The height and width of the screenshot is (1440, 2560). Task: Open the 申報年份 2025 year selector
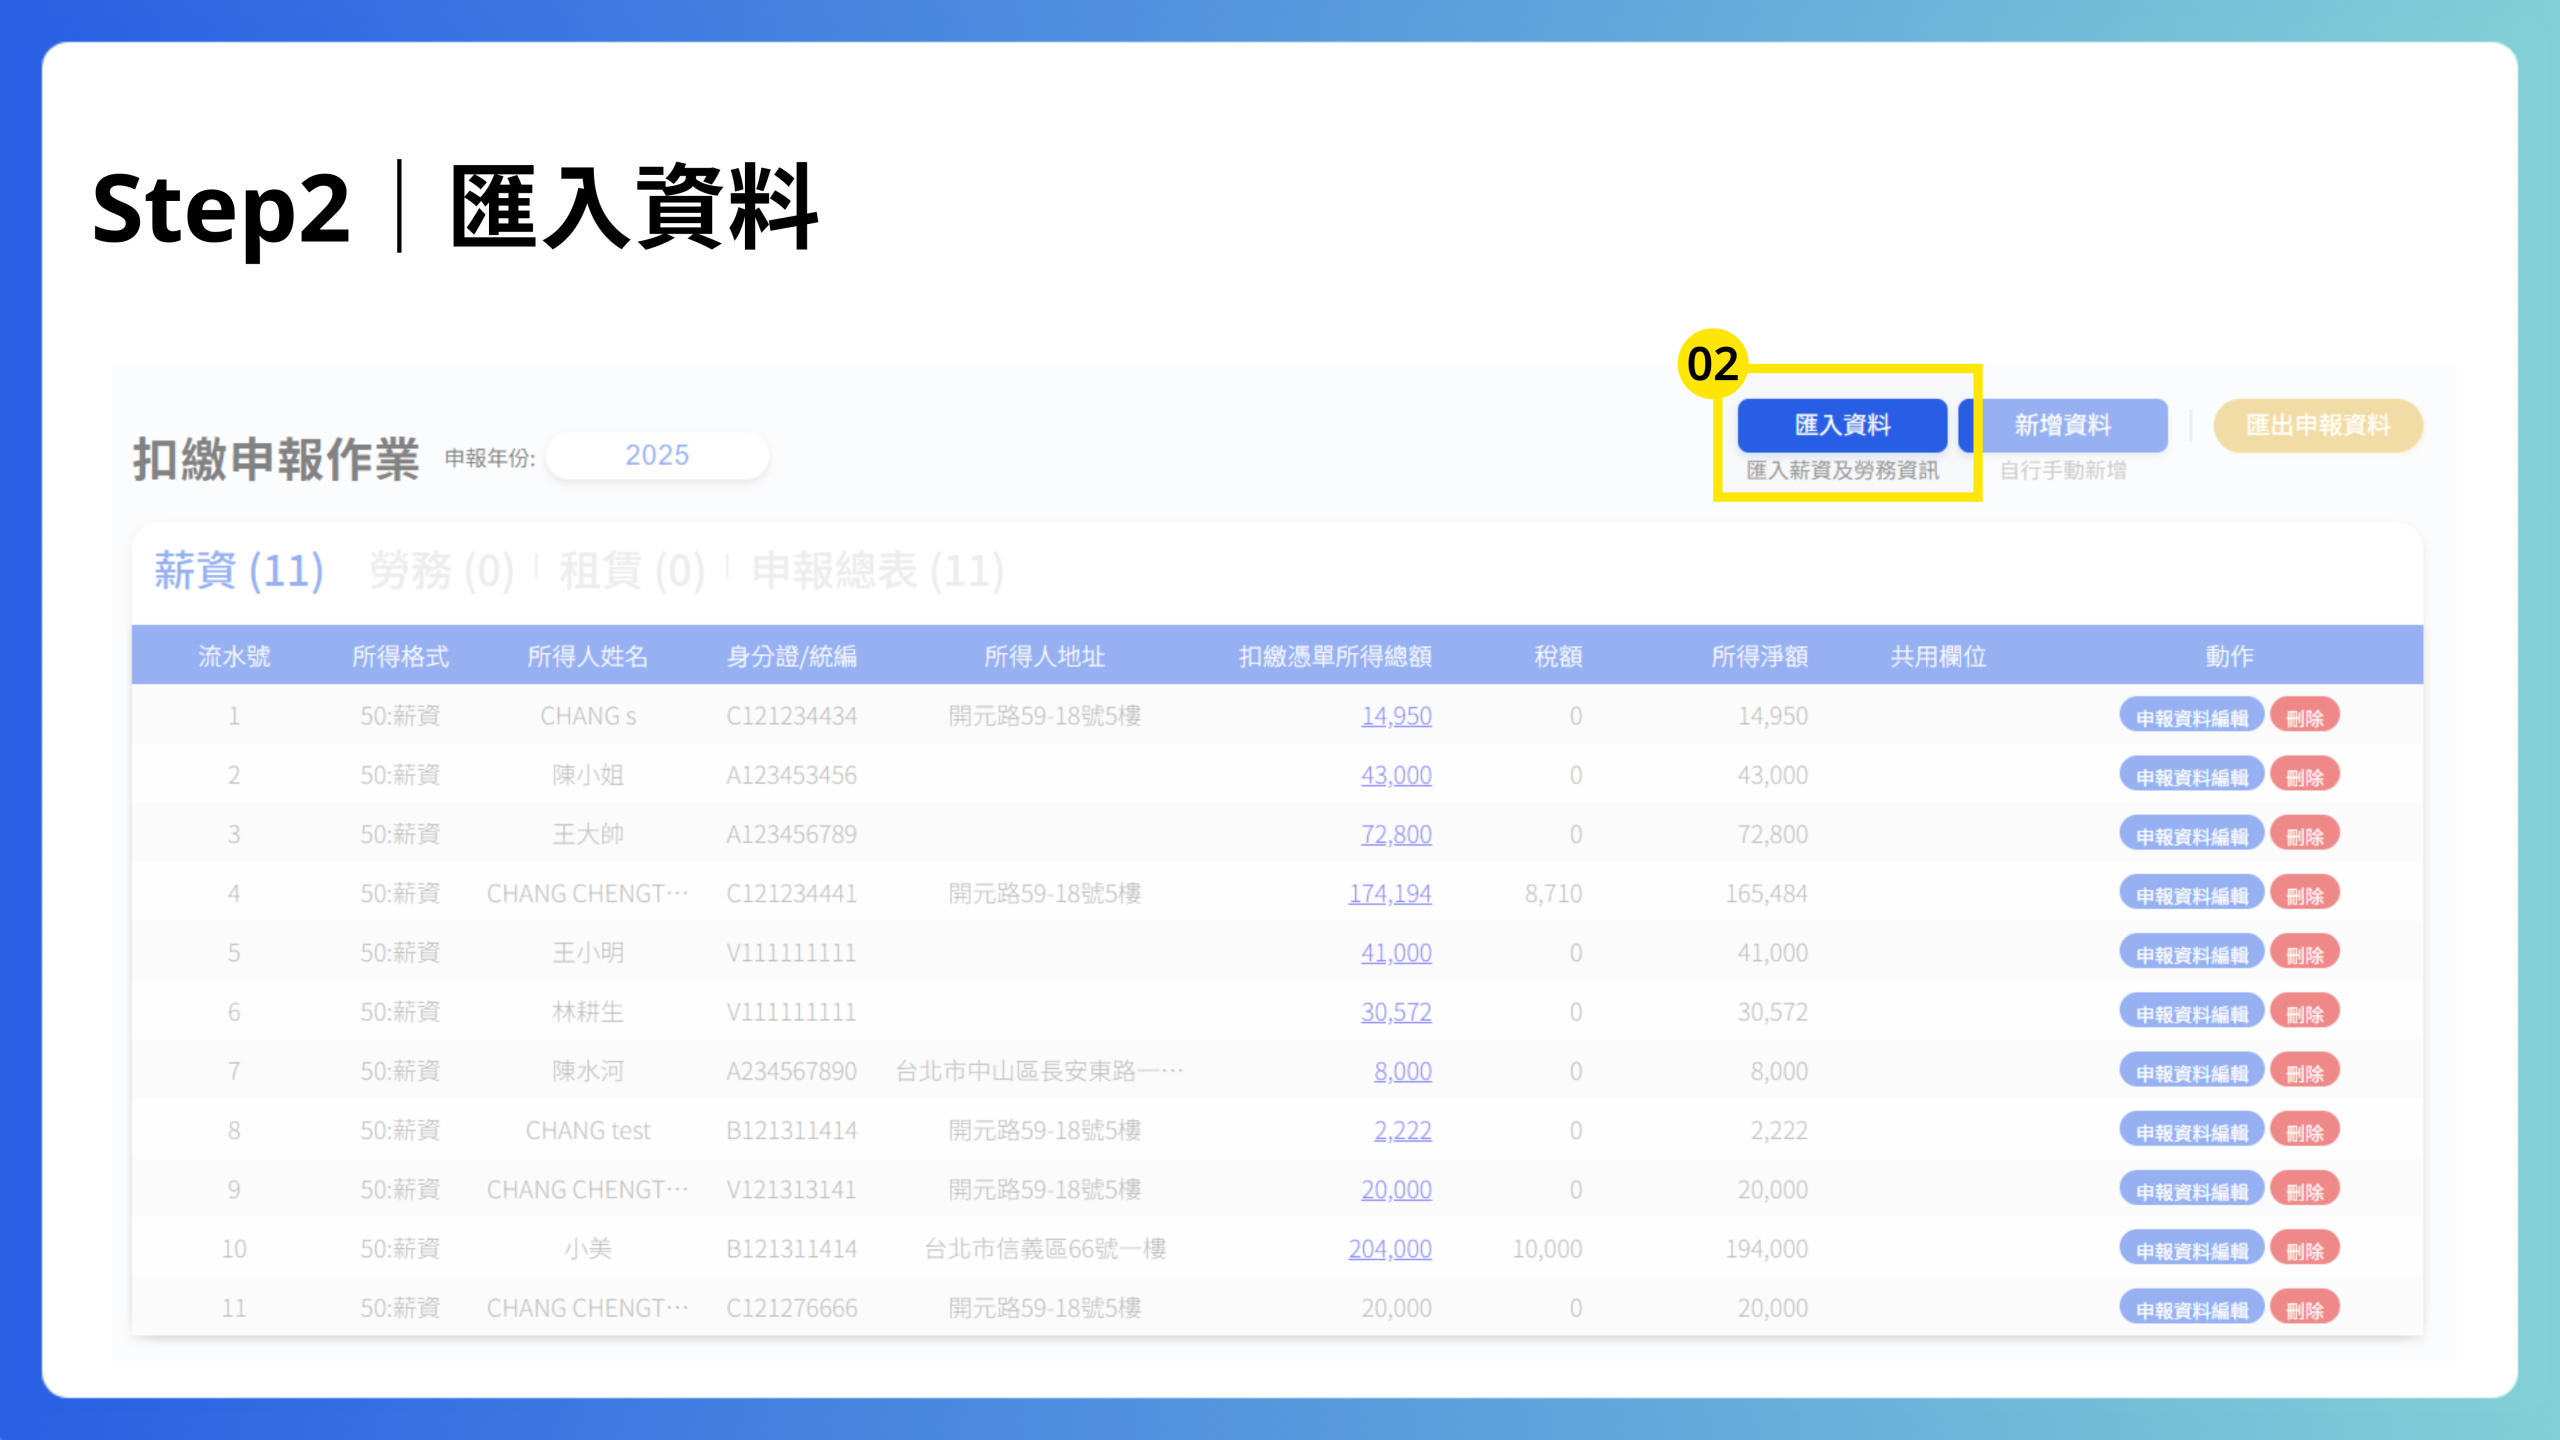(x=657, y=456)
